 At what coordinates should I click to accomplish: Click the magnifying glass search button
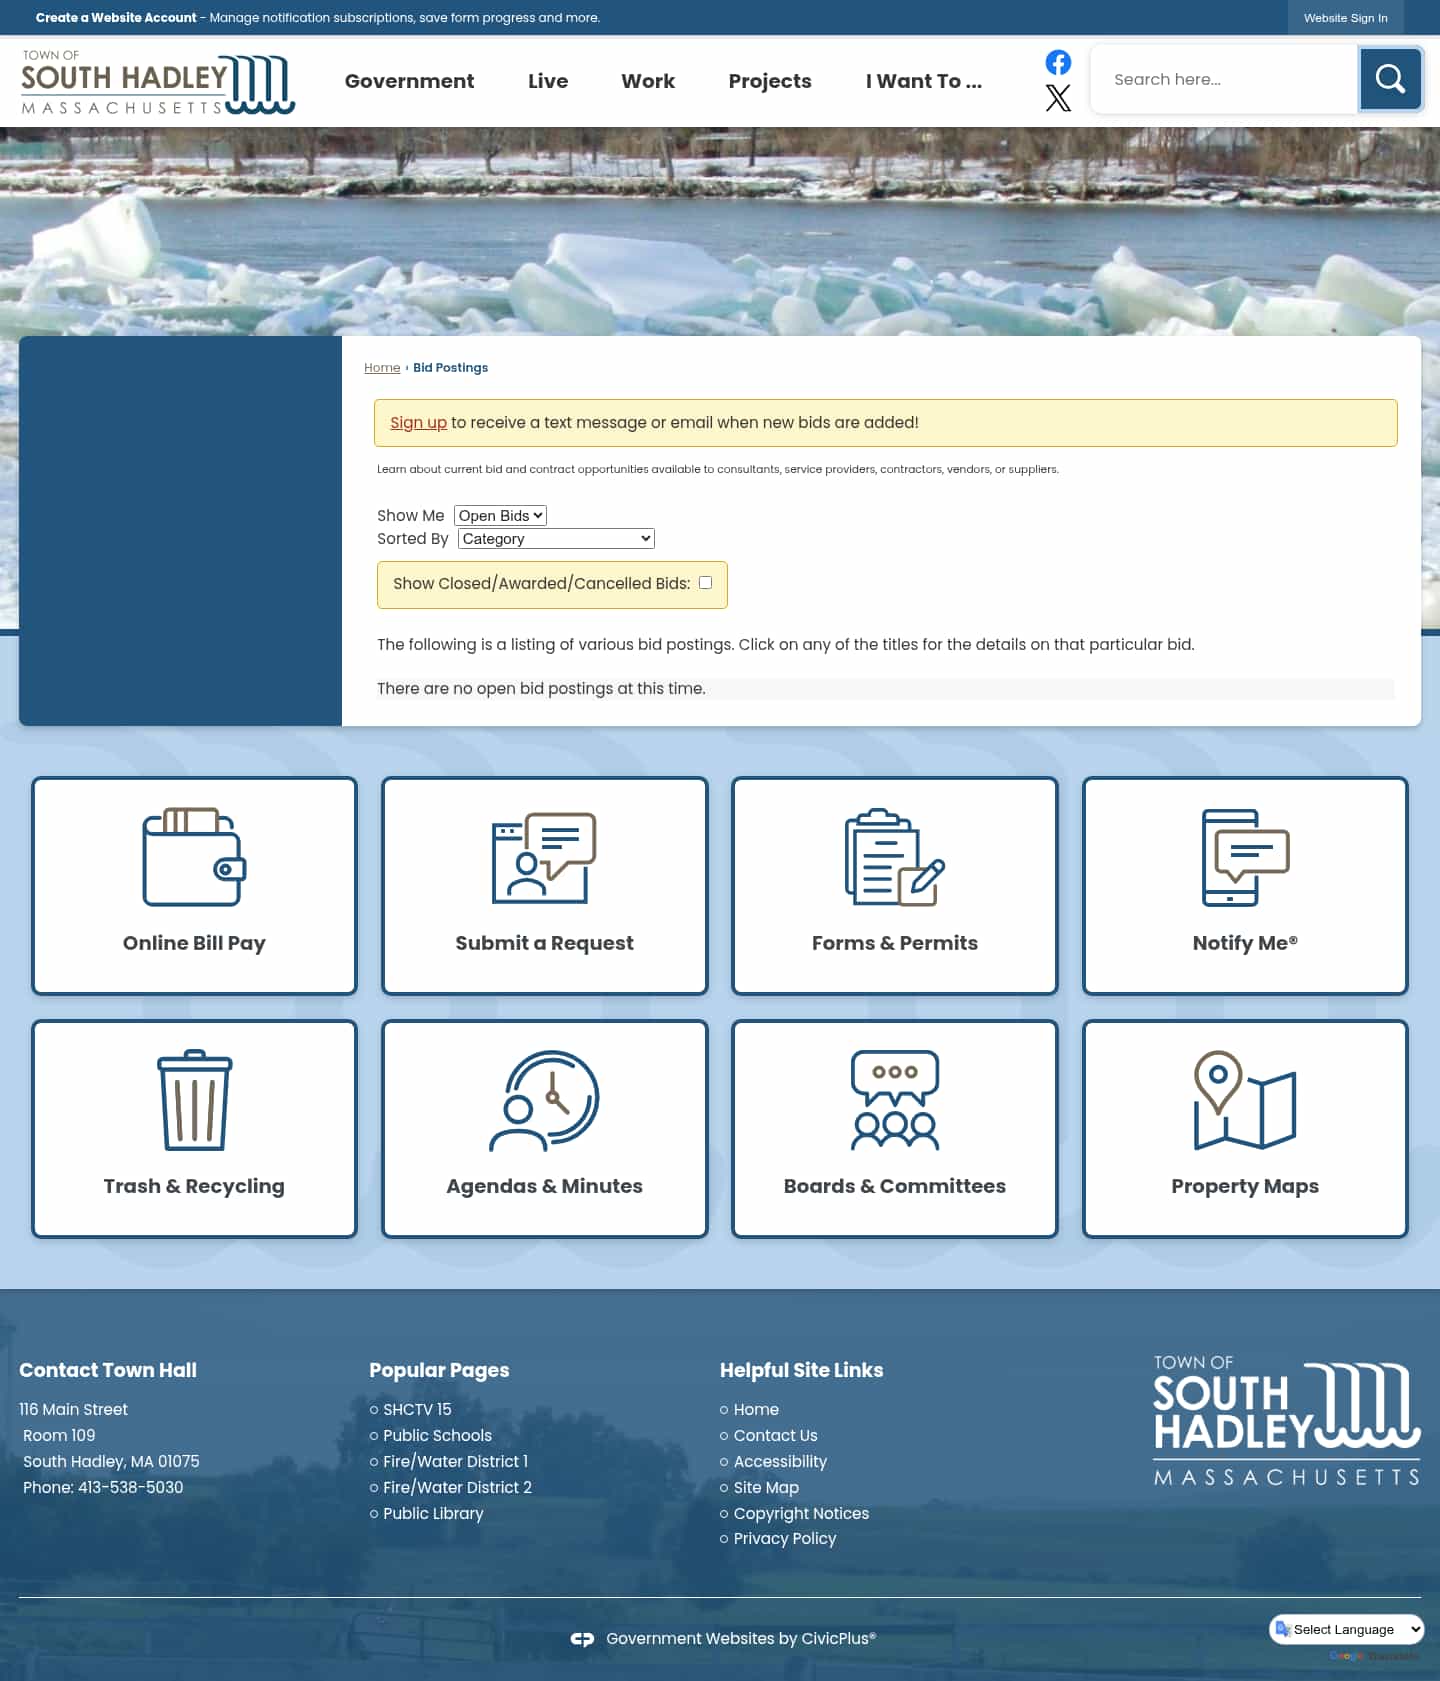(x=1390, y=79)
